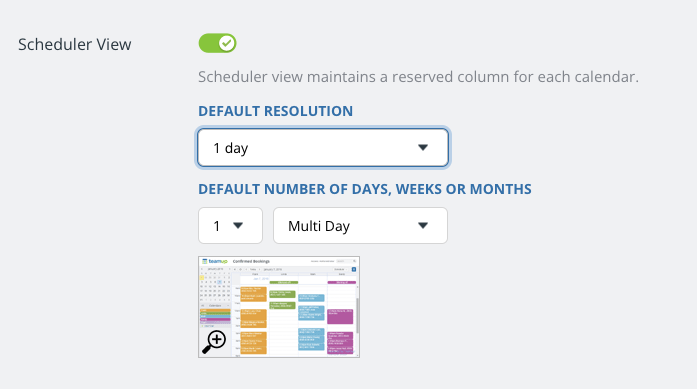
Task: Click the teamup logo in preview thumbnail
Action: click(215, 261)
